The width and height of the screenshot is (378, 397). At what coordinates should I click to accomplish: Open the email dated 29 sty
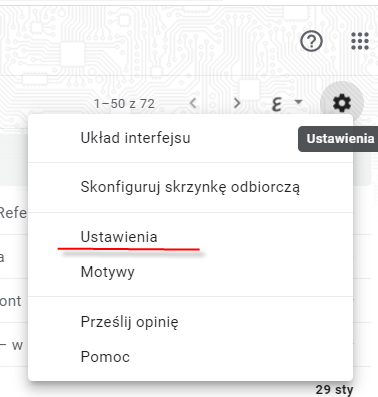[x=334, y=389]
